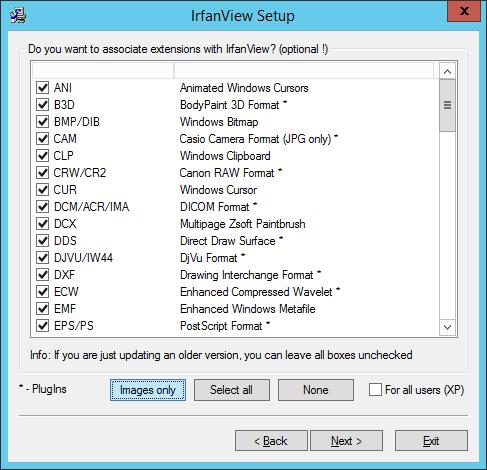Toggle the DCM/ACR/IMA checkbox
The image size is (487, 470).
click(x=42, y=207)
